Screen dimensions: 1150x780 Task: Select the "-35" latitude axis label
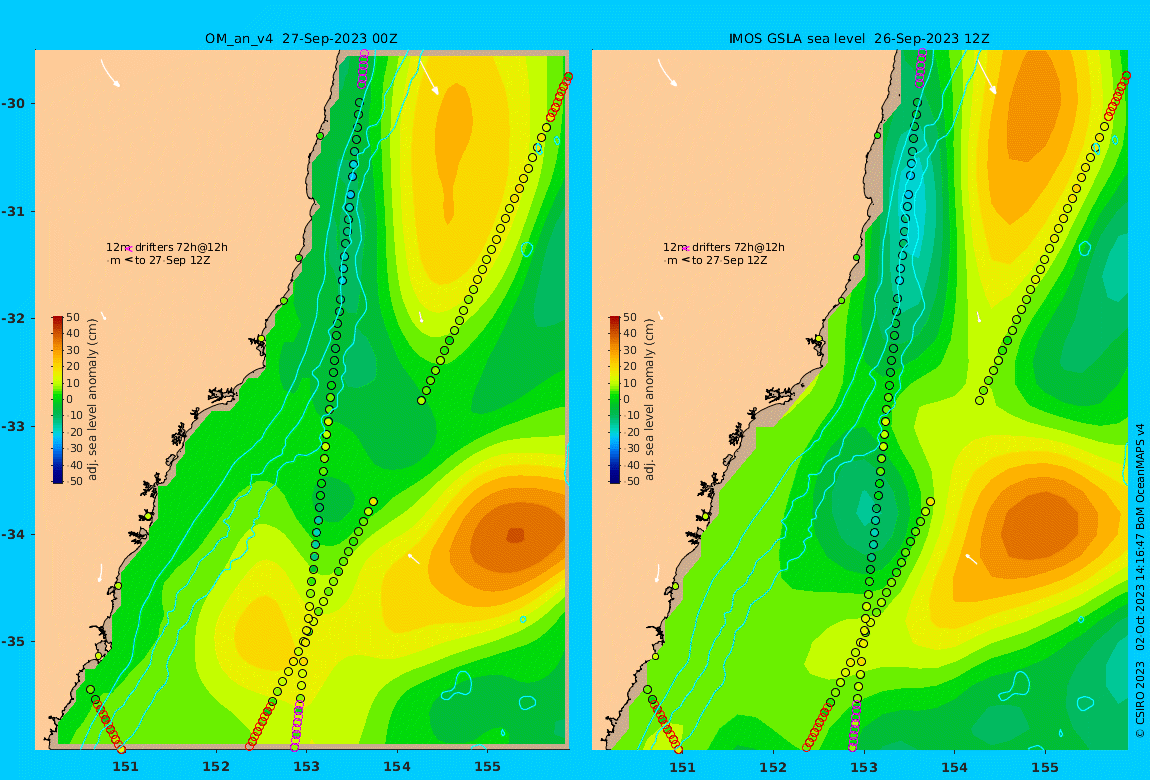pos(13,641)
